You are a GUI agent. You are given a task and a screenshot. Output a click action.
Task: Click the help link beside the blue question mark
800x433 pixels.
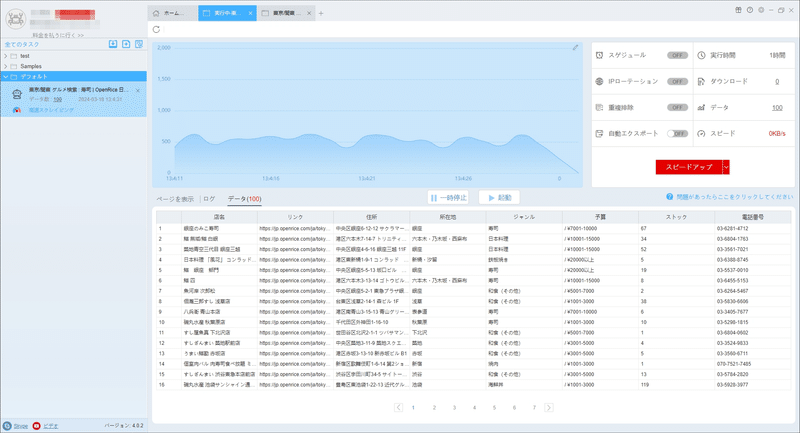(x=735, y=197)
